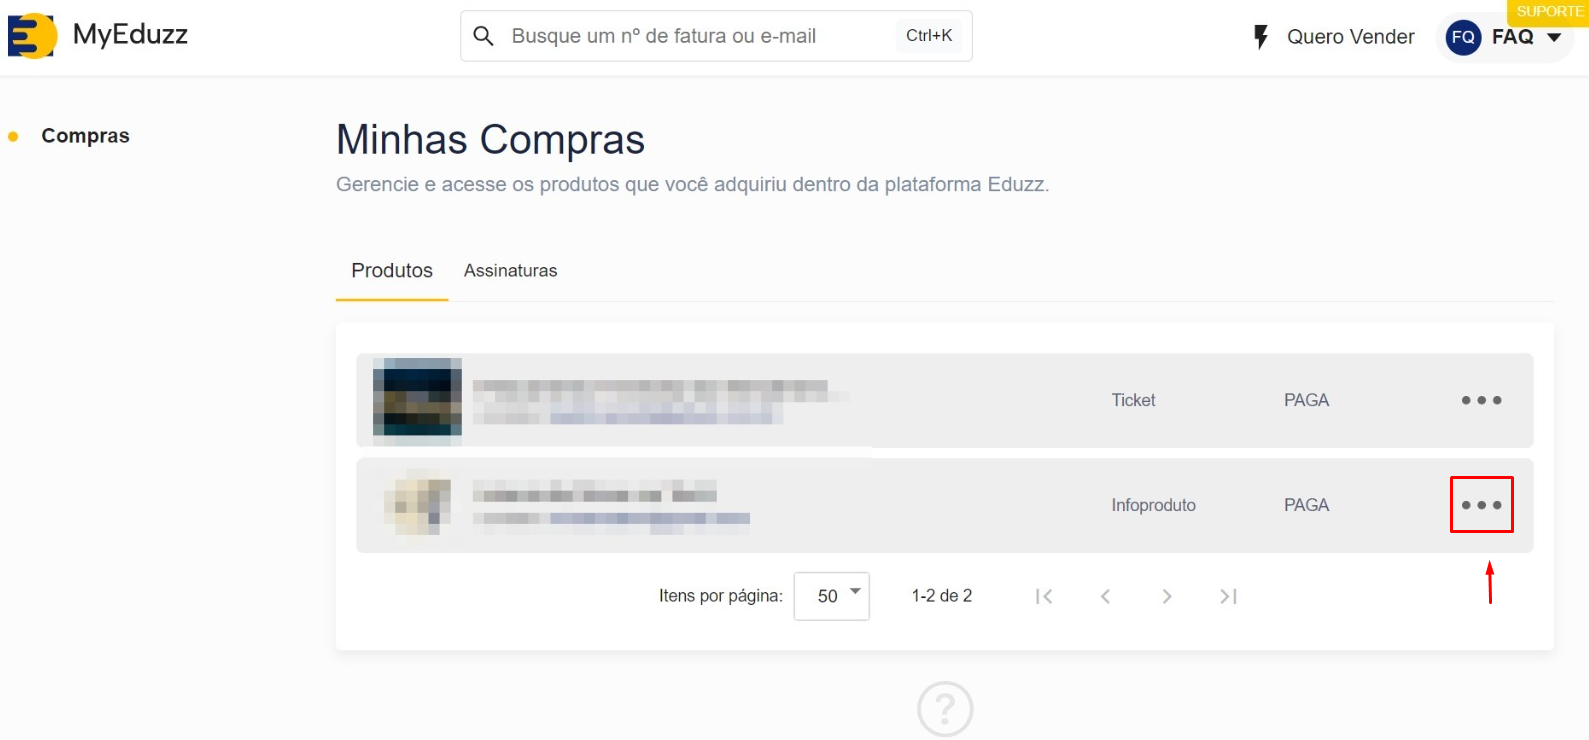Screen dimensions: 1589x740
Task: Click the search magnifier icon
Action: (484, 36)
